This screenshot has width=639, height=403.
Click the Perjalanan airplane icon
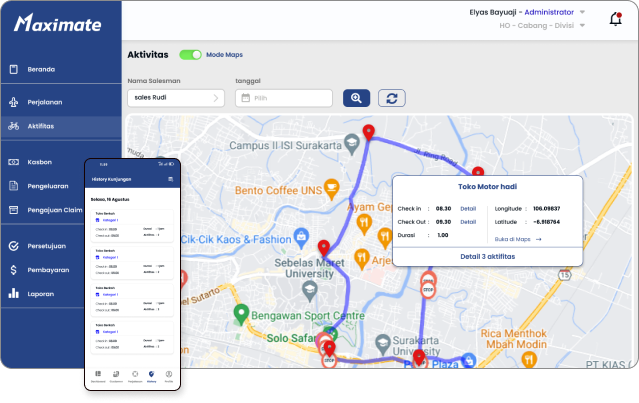point(13,102)
